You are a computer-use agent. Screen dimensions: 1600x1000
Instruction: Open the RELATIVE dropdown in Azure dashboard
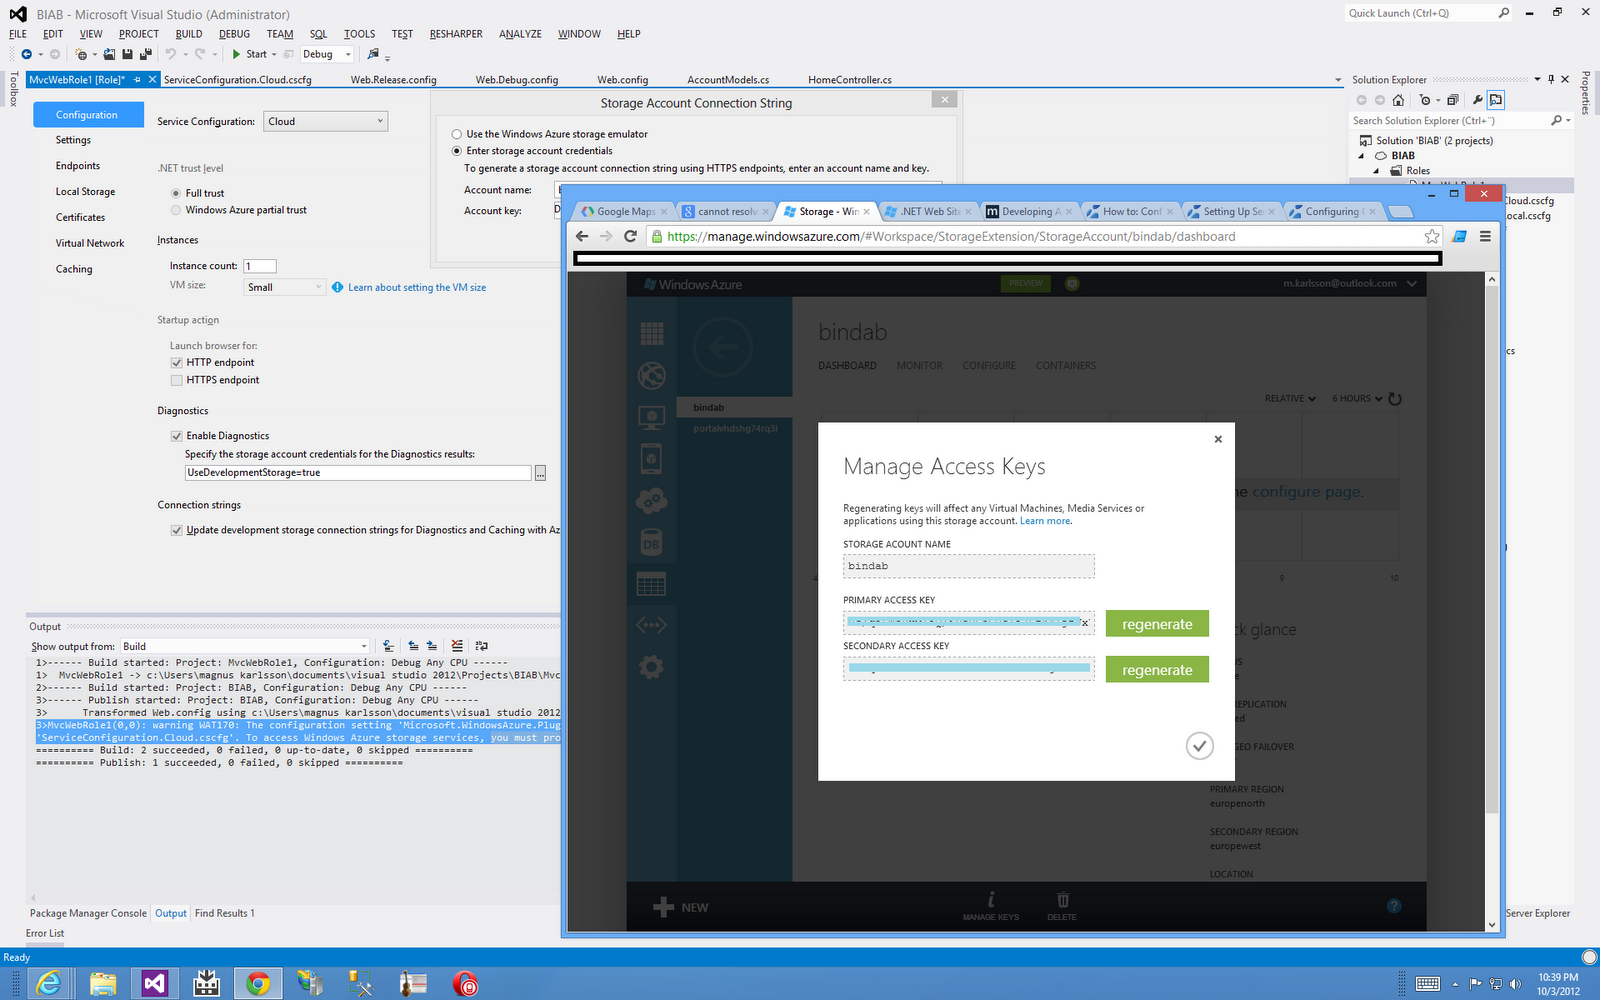coord(1290,399)
